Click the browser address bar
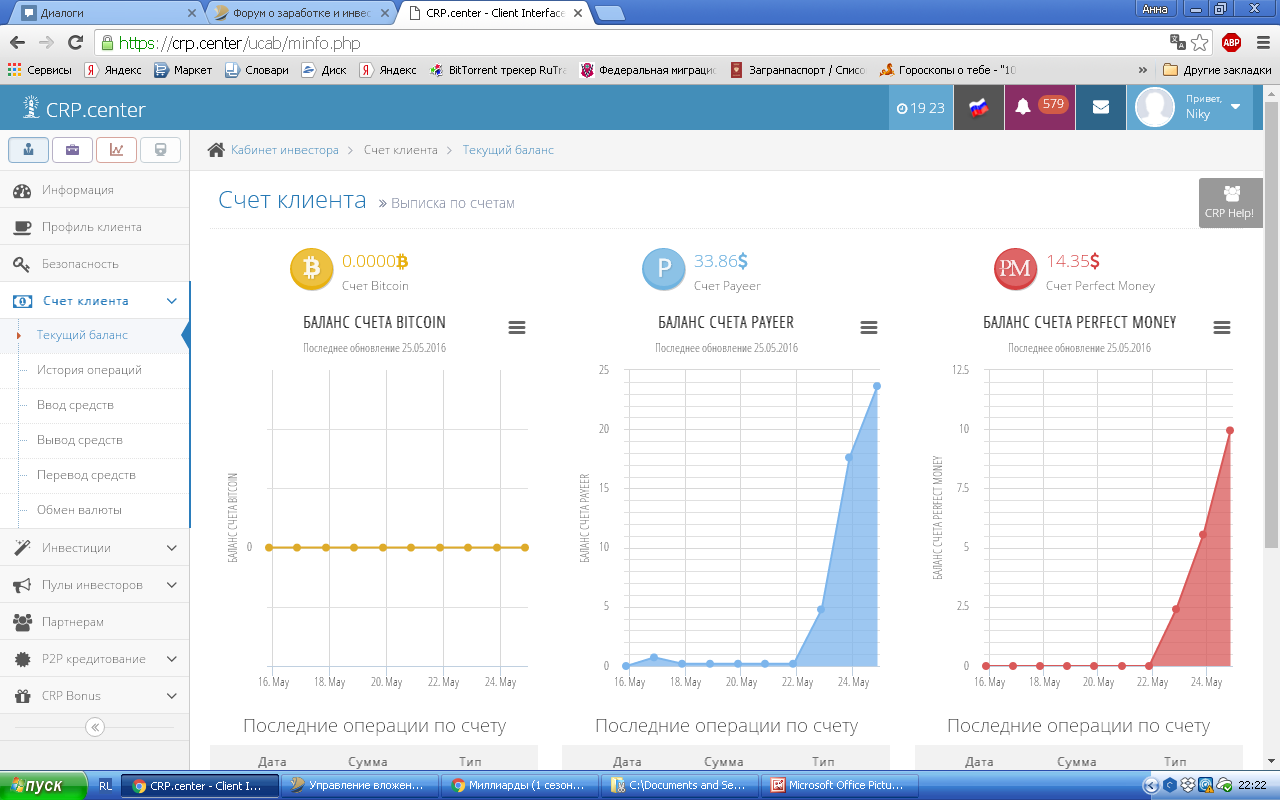The image size is (1280, 800). coord(640,43)
